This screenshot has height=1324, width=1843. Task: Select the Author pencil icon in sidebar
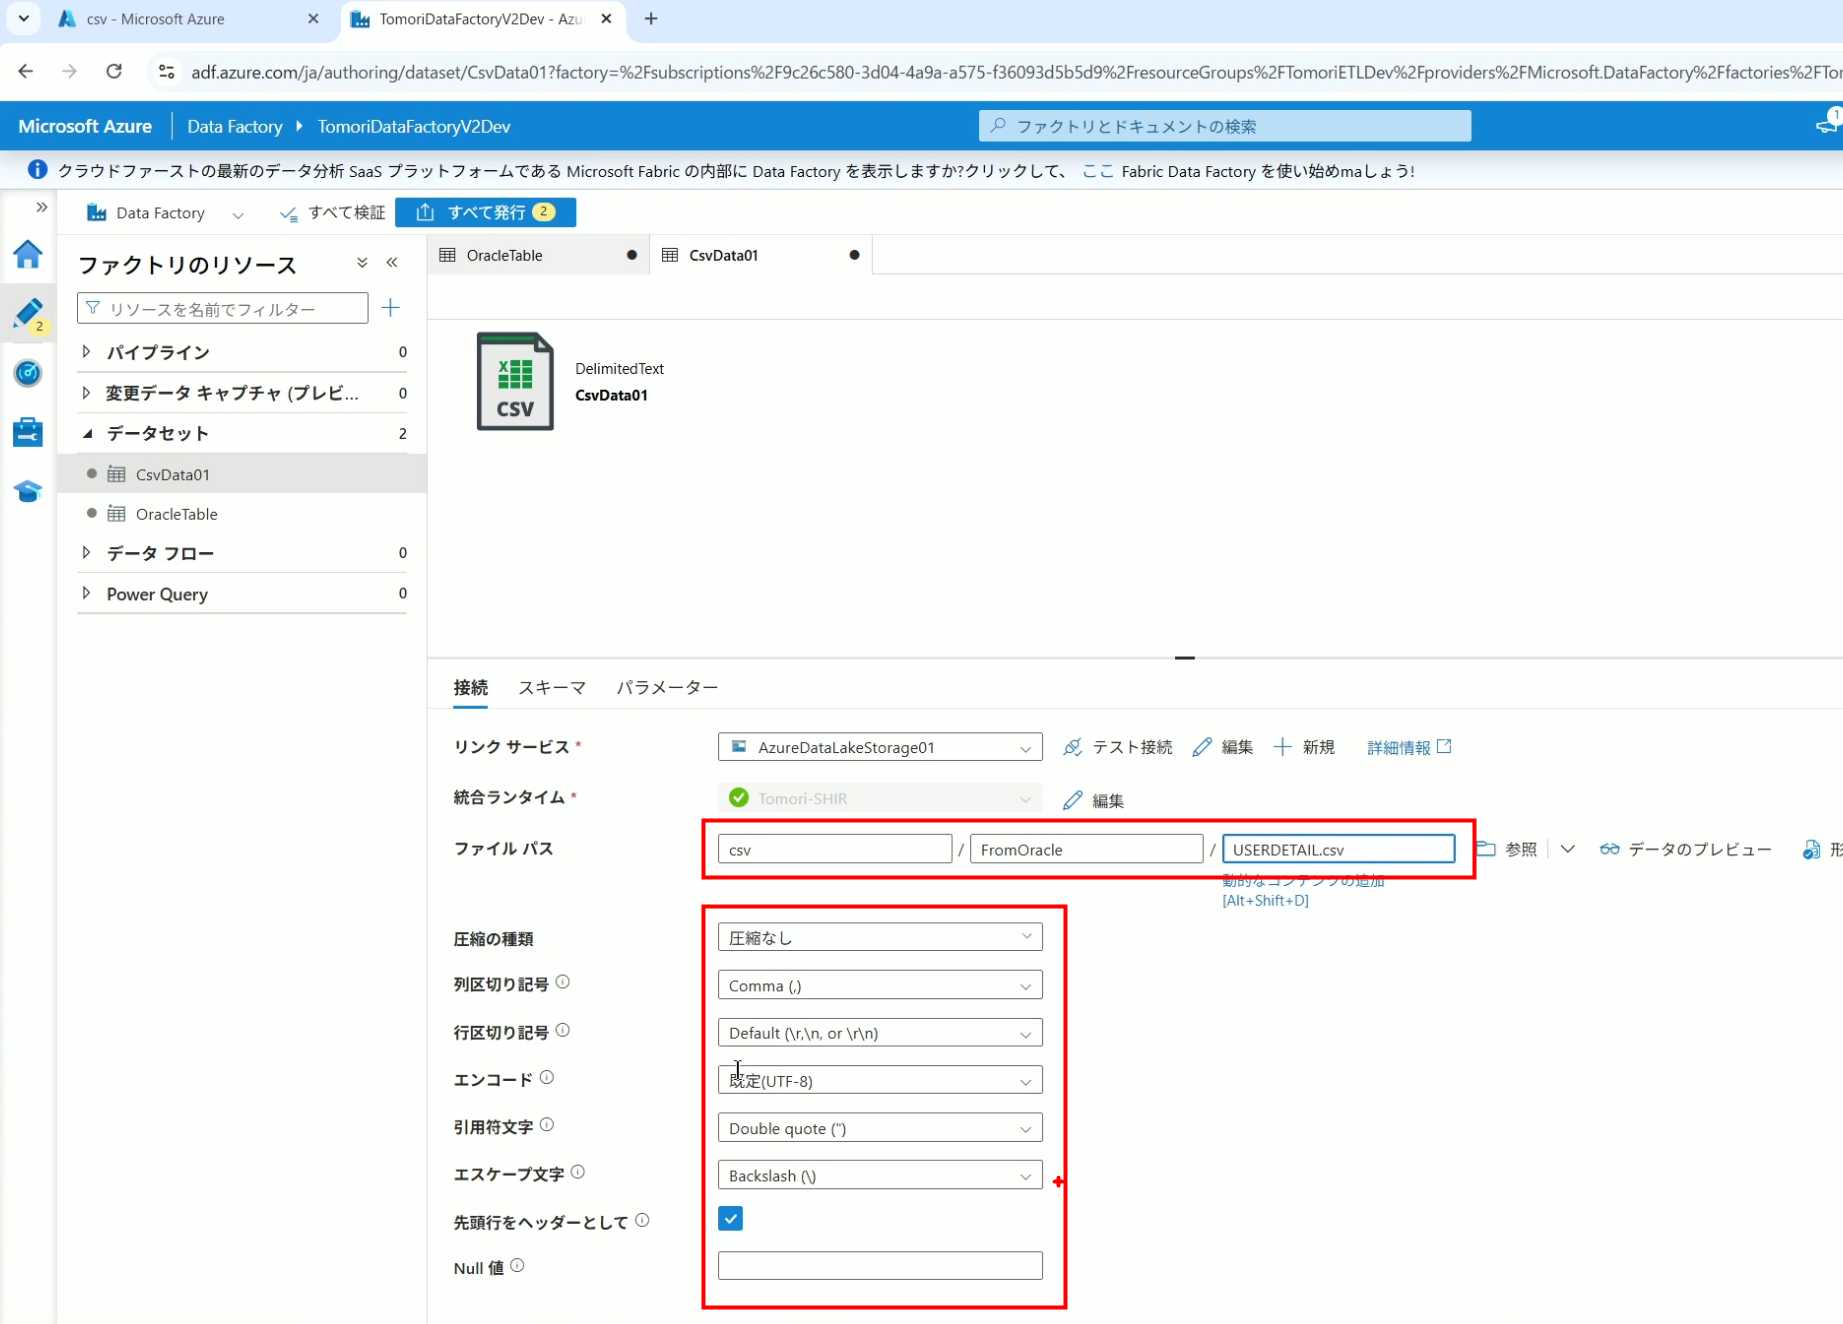28,313
